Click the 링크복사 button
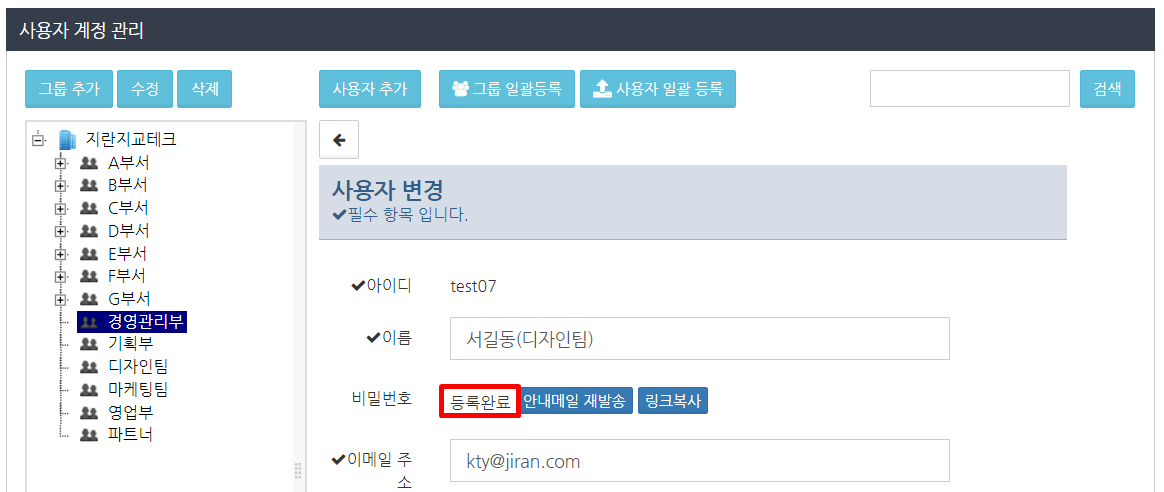This screenshot has height=492, width=1164. pos(673,401)
